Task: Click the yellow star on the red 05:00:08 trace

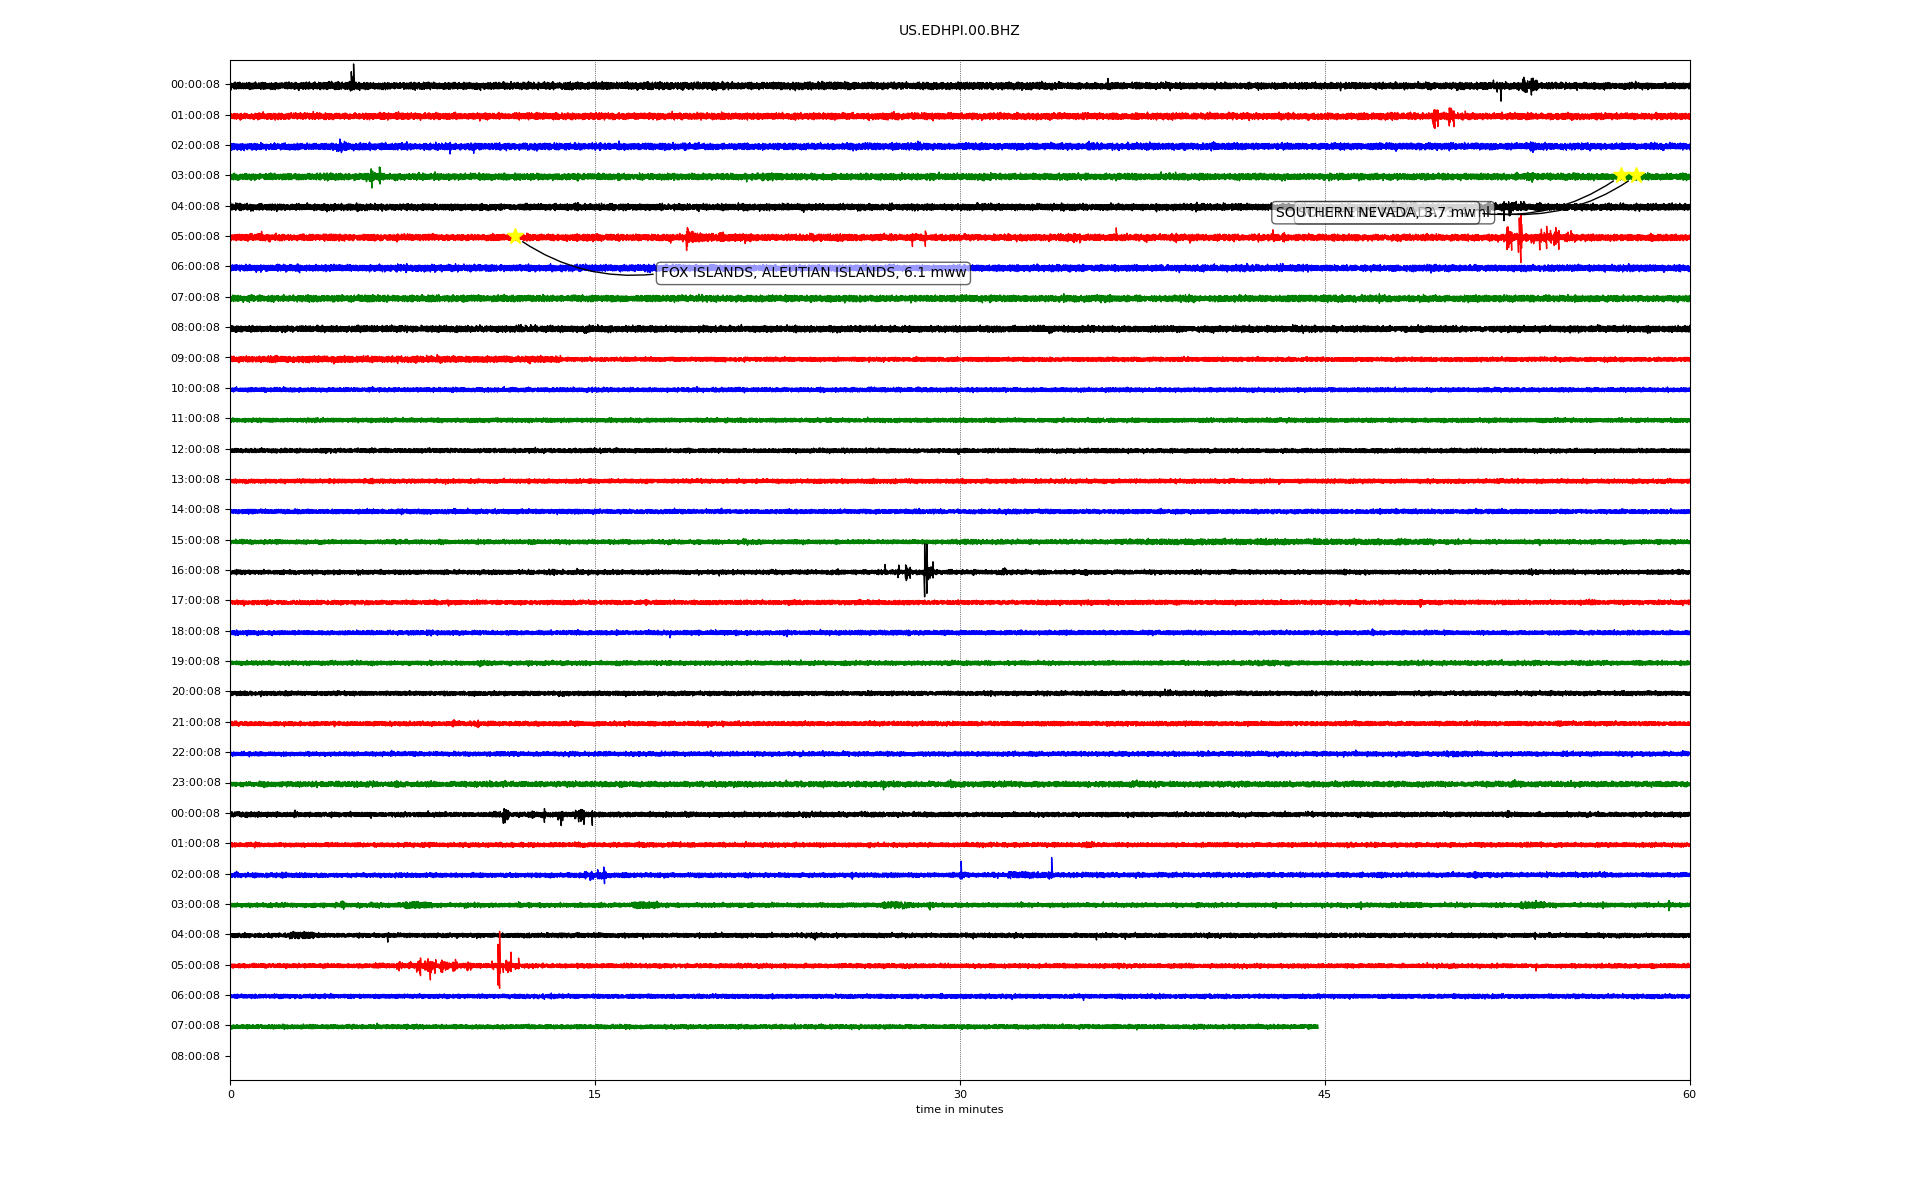Action: point(515,237)
